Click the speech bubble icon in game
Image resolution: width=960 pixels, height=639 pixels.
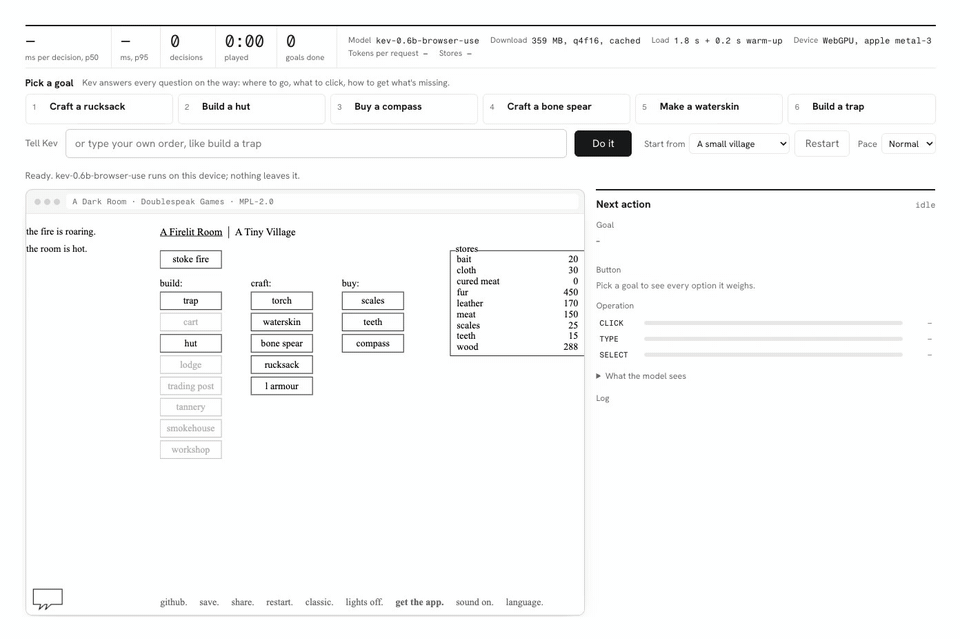(x=48, y=599)
